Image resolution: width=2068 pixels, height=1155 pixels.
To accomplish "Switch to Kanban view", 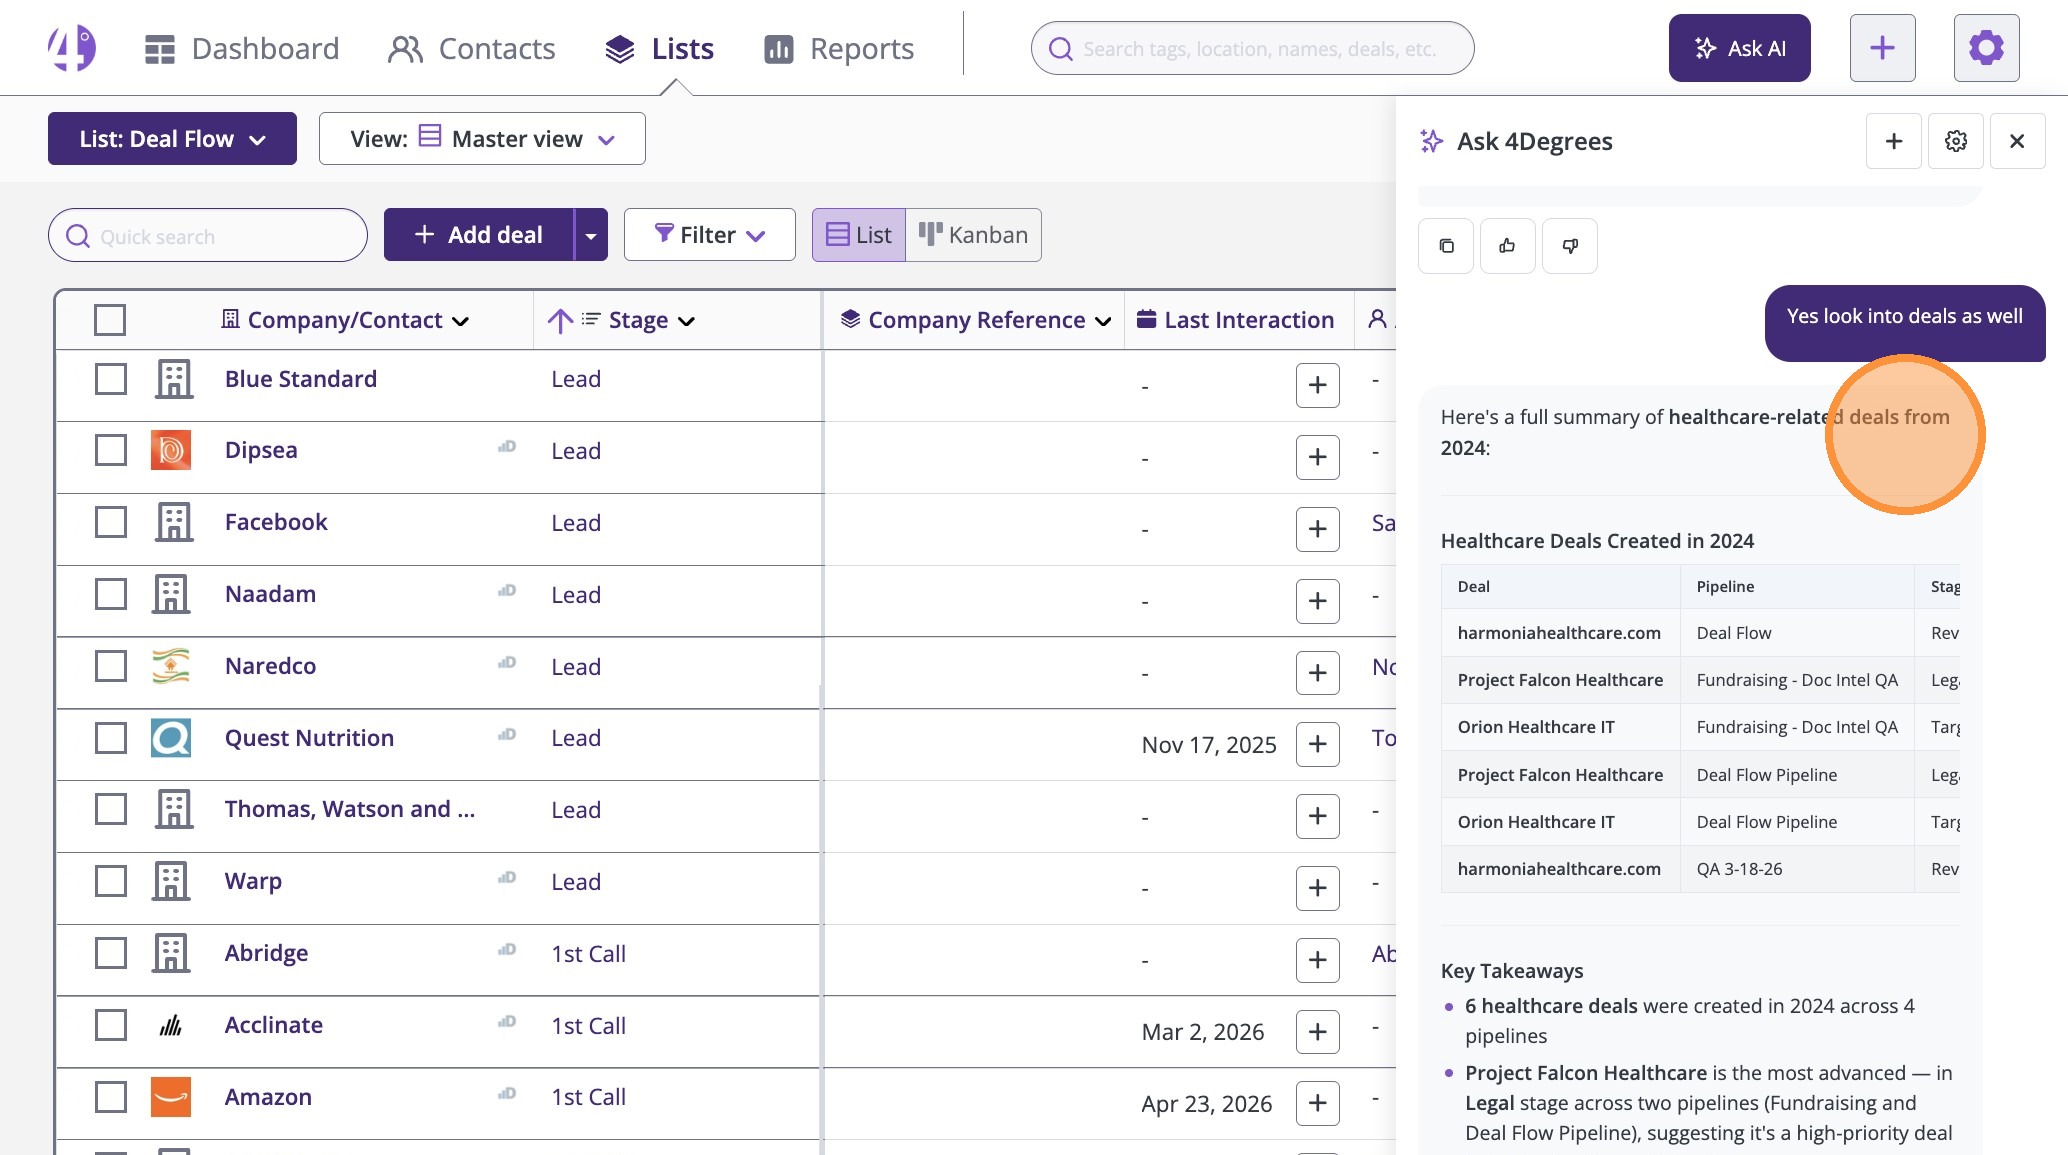I will 973,235.
